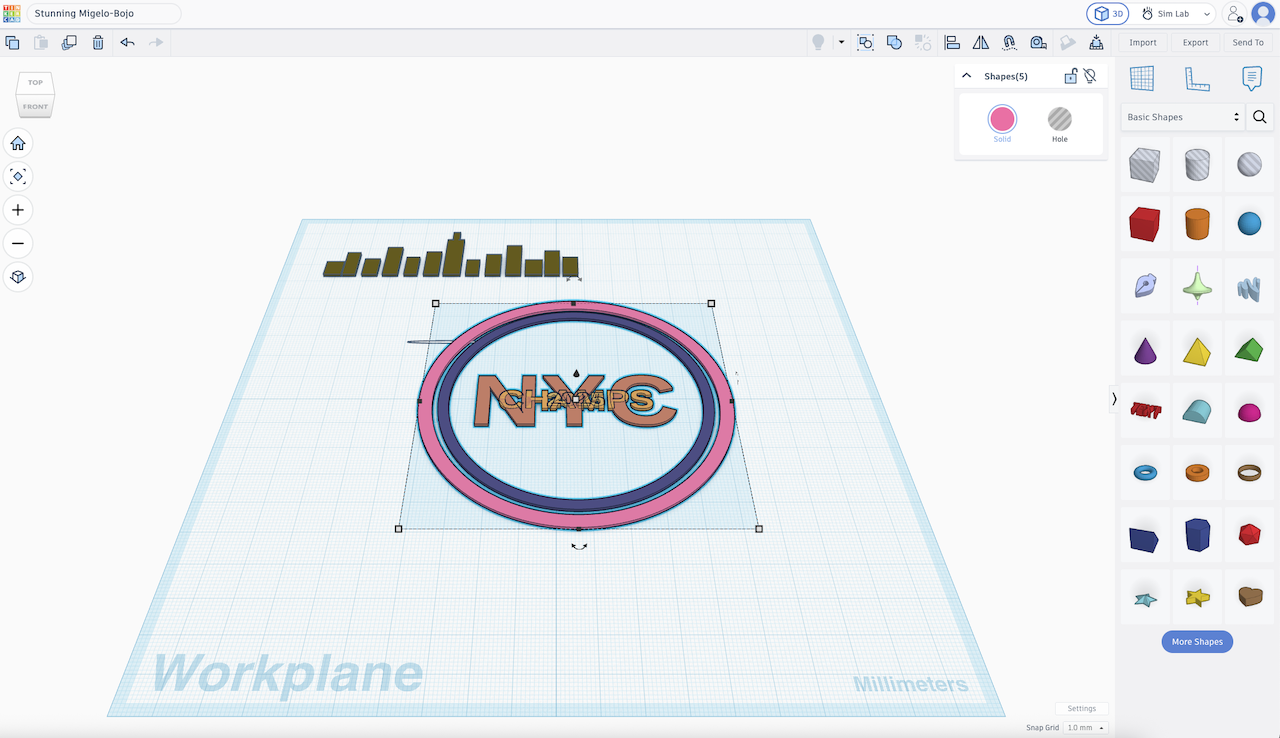Copy the selected shapes
The width and height of the screenshot is (1280, 738).
point(13,43)
